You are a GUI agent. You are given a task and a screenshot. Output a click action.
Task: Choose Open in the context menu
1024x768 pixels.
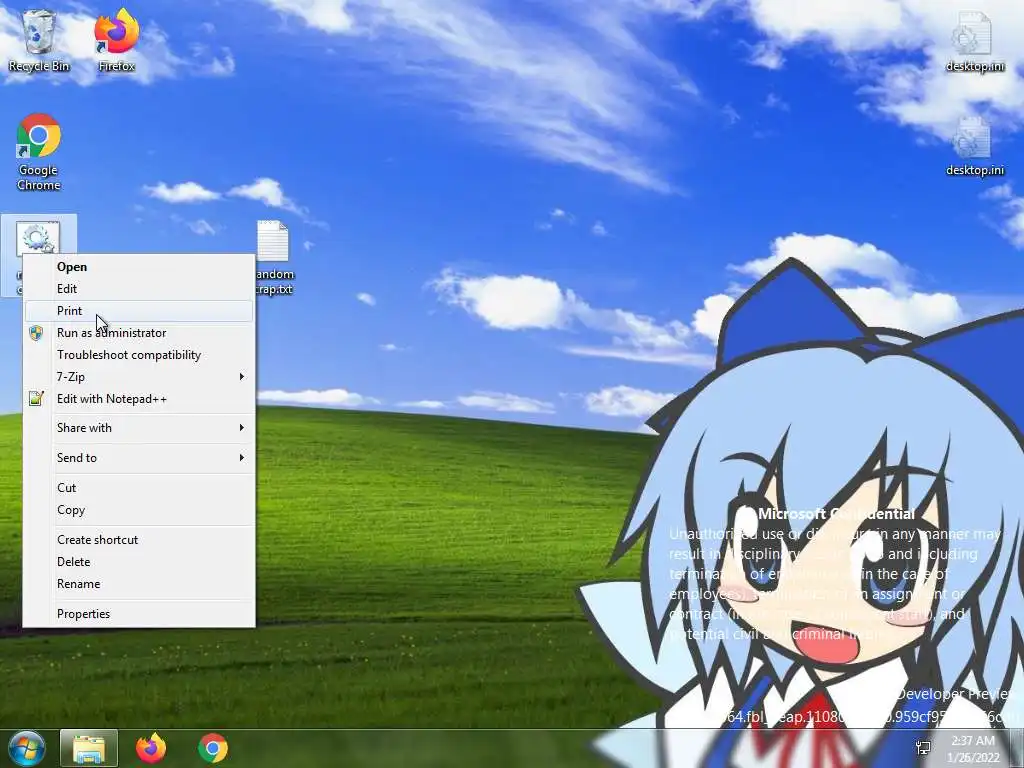coord(138,266)
